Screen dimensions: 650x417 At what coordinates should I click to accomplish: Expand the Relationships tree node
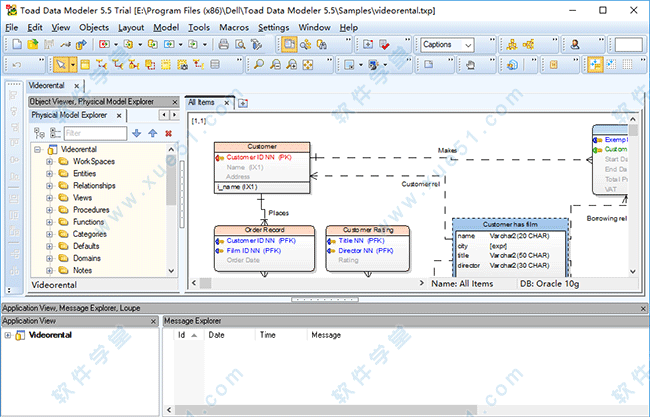pos(49,186)
